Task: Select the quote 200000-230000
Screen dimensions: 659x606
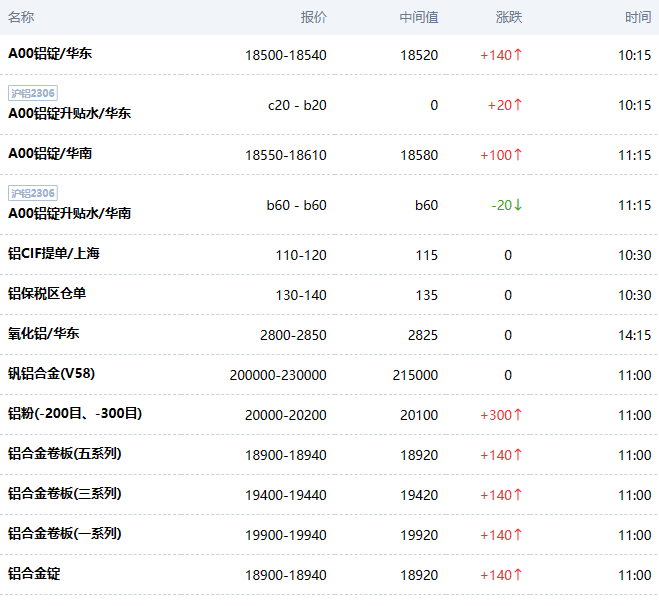Action: pyautogui.click(x=278, y=375)
